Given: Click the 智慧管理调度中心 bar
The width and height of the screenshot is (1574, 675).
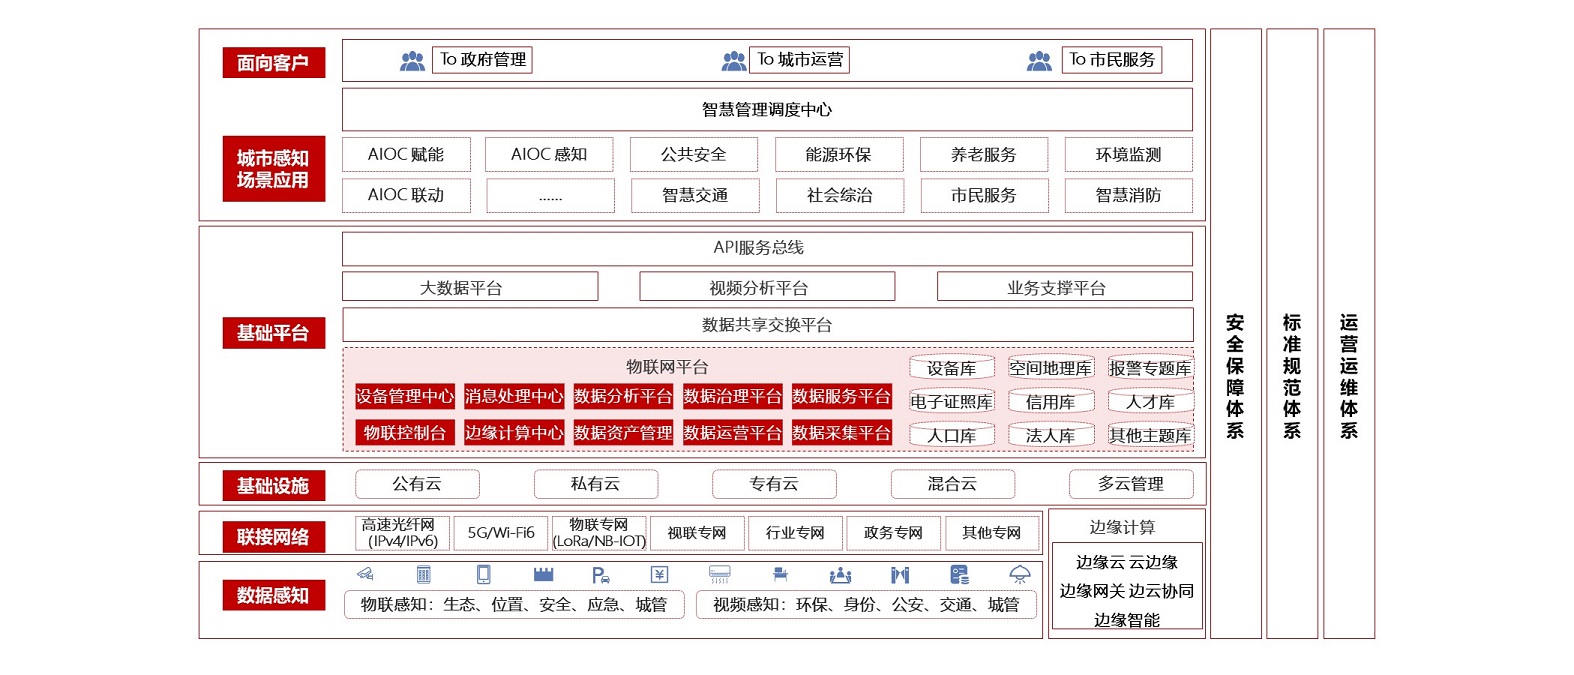Looking at the screenshot, I should [767, 110].
